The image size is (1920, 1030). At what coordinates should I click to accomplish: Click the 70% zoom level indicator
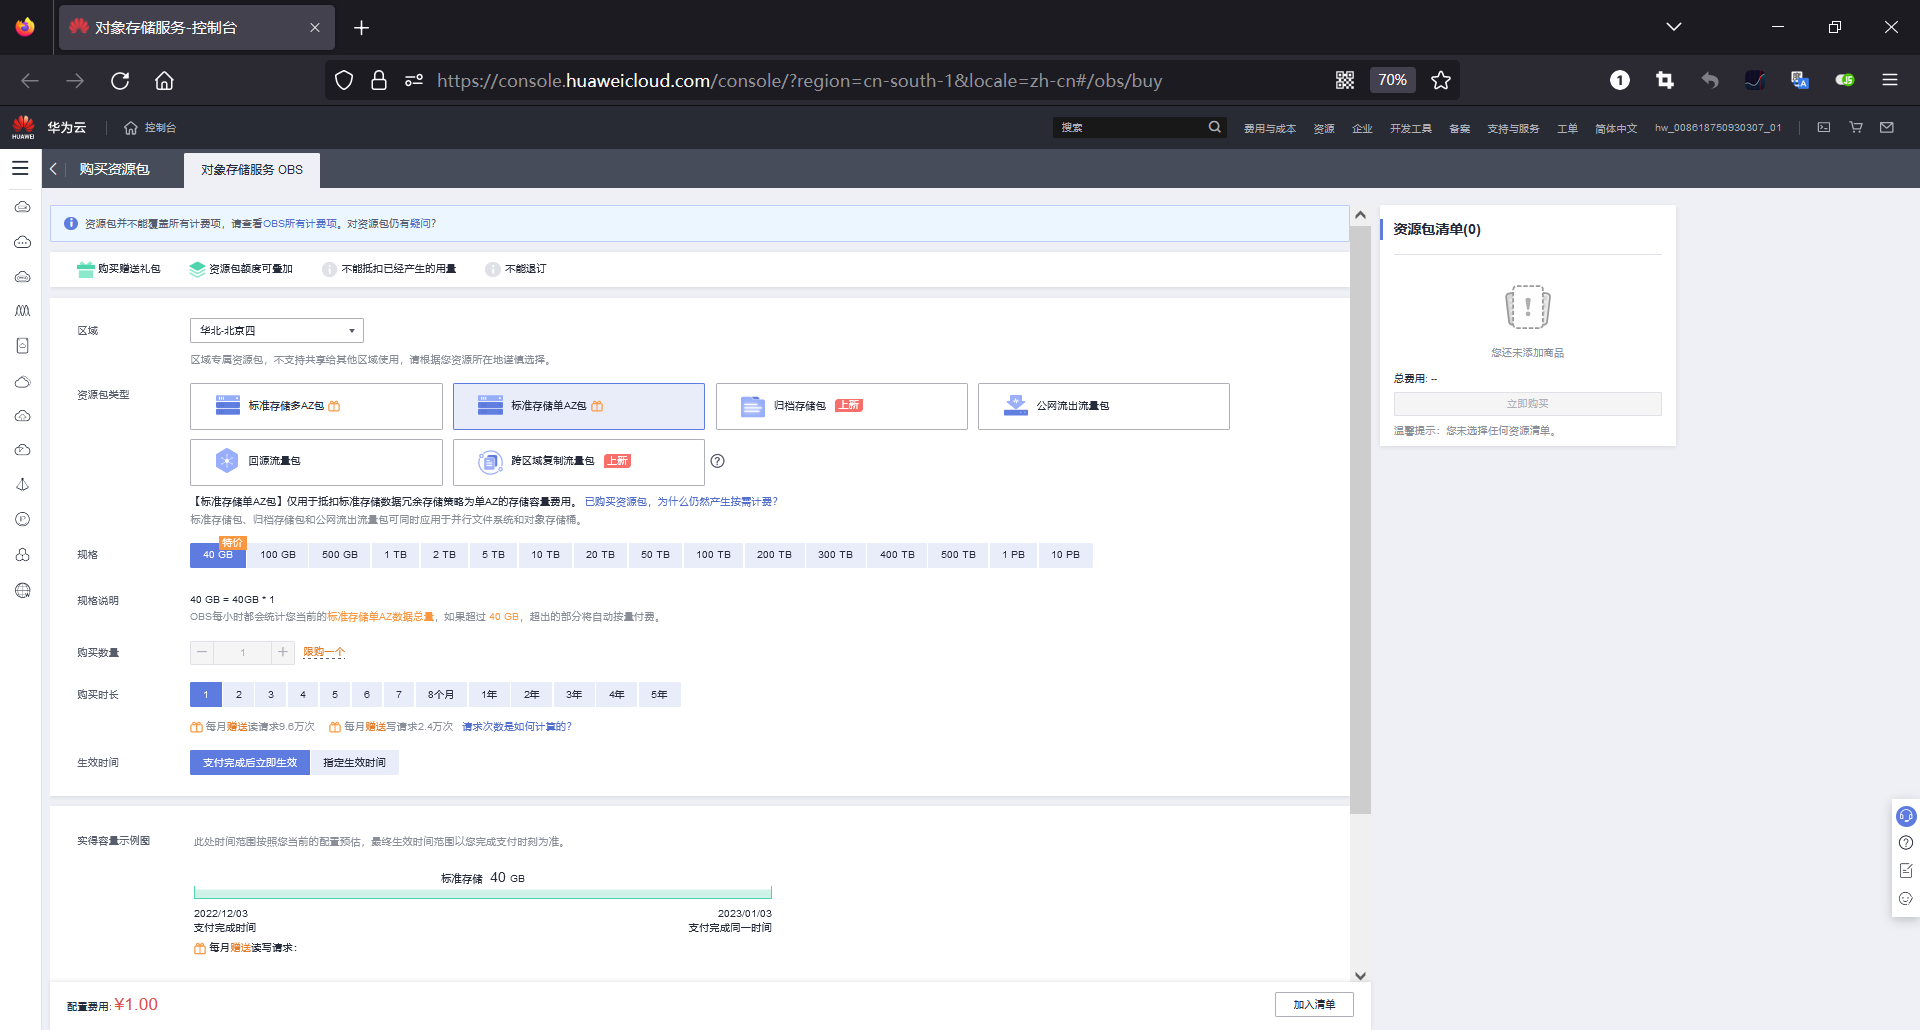pos(1392,80)
